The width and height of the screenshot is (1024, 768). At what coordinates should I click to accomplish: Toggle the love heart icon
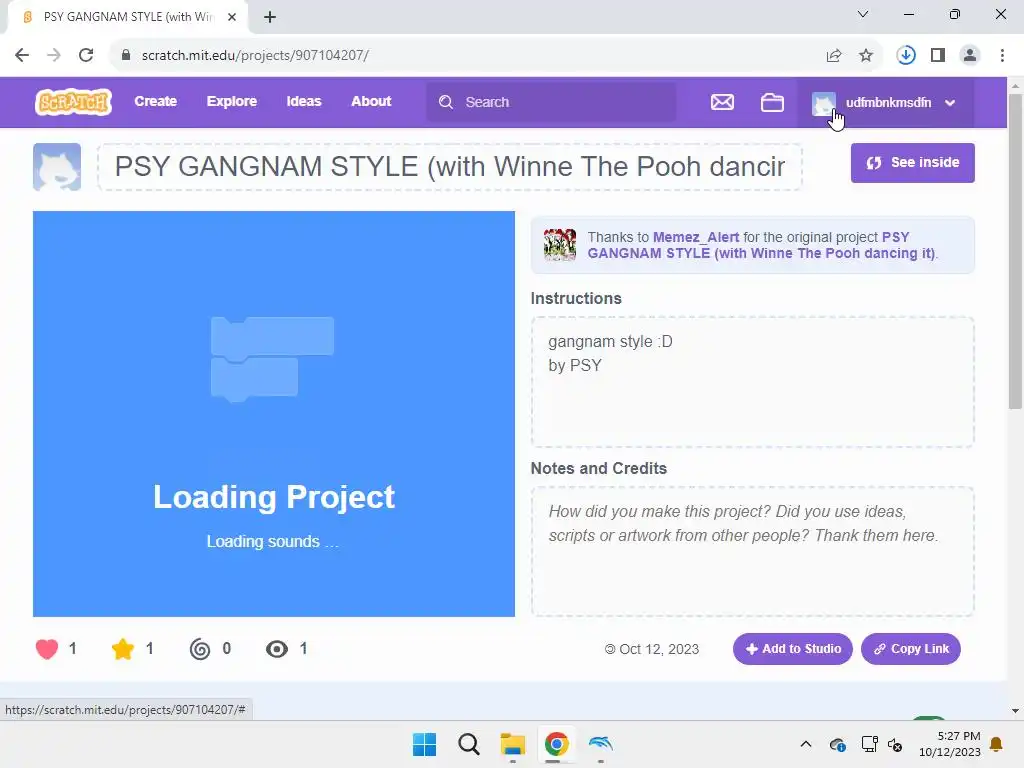pyautogui.click(x=46, y=648)
